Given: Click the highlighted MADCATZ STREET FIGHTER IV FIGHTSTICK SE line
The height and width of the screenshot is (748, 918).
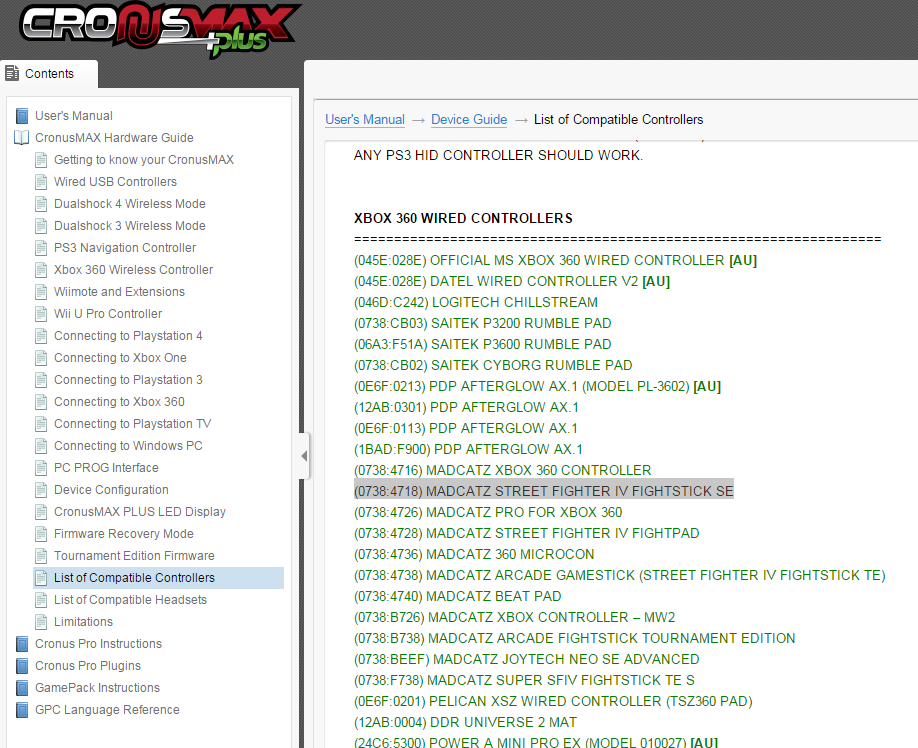Looking at the screenshot, I should tap(543, 491).
